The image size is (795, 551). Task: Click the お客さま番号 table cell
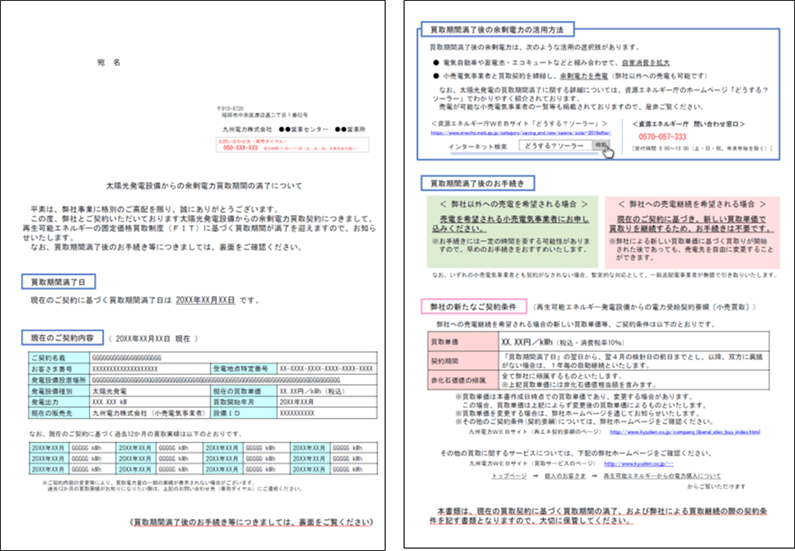(x=59, y=369)
